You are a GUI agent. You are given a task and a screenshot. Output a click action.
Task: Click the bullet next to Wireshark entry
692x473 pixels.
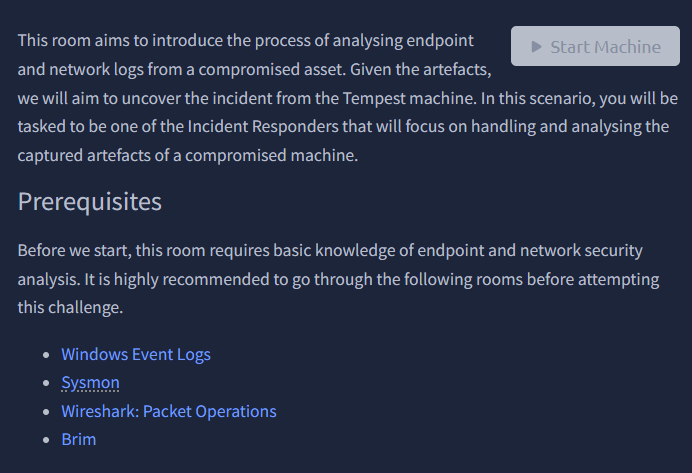[x=46, y=412]
